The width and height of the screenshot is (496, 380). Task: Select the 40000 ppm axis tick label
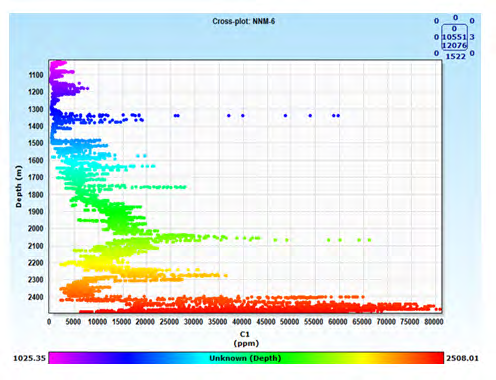click(x=242, y=322)
